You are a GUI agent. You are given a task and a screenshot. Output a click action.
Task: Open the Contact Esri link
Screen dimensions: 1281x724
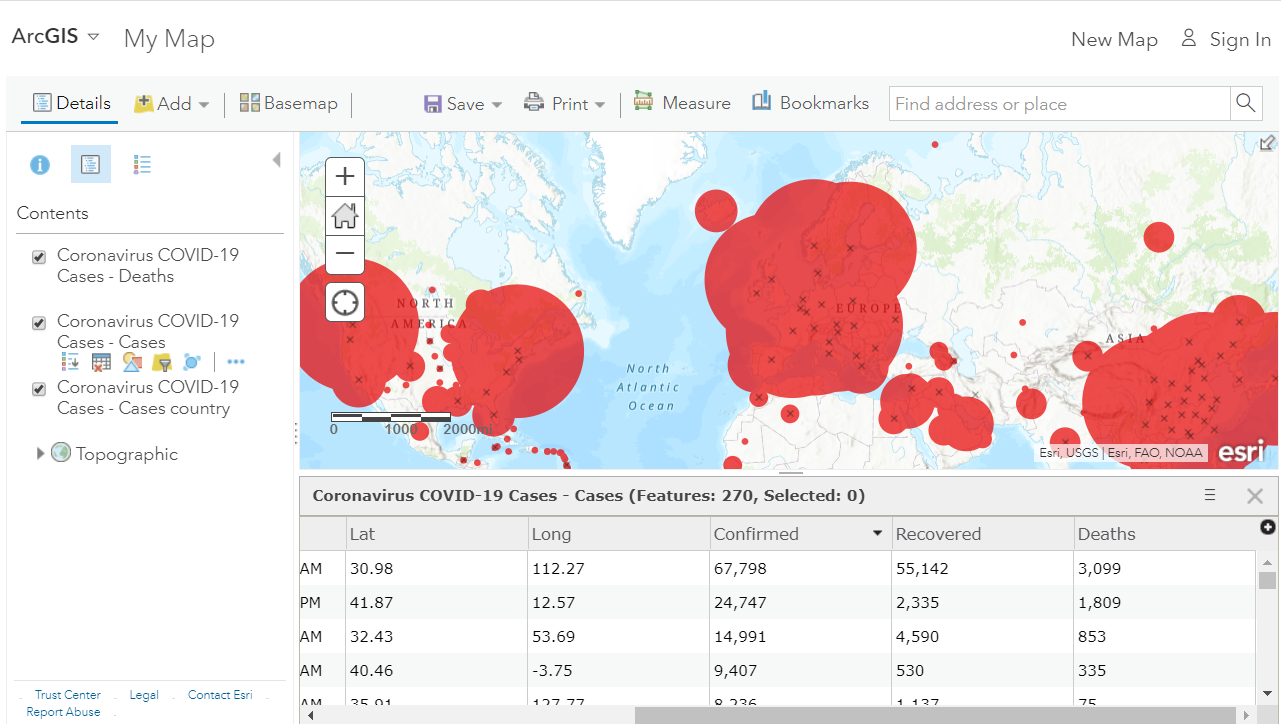220,695
